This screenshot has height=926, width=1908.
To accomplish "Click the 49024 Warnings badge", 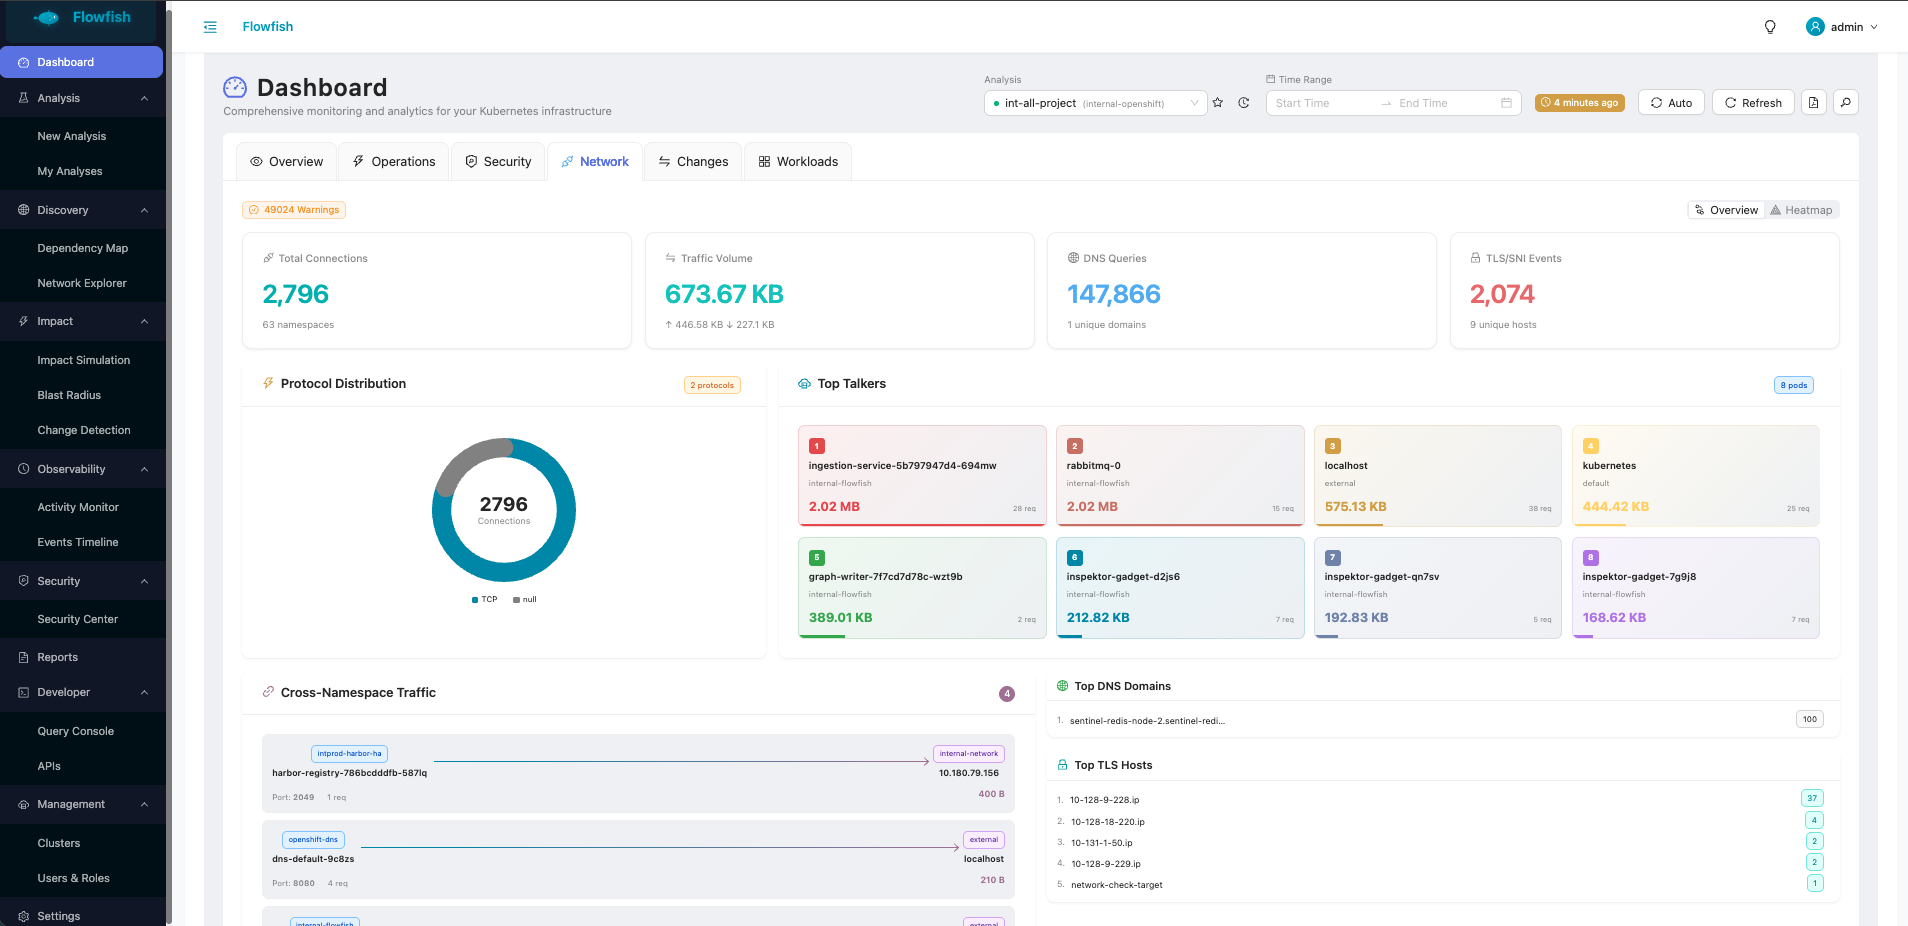I will [x=294, y=210].
